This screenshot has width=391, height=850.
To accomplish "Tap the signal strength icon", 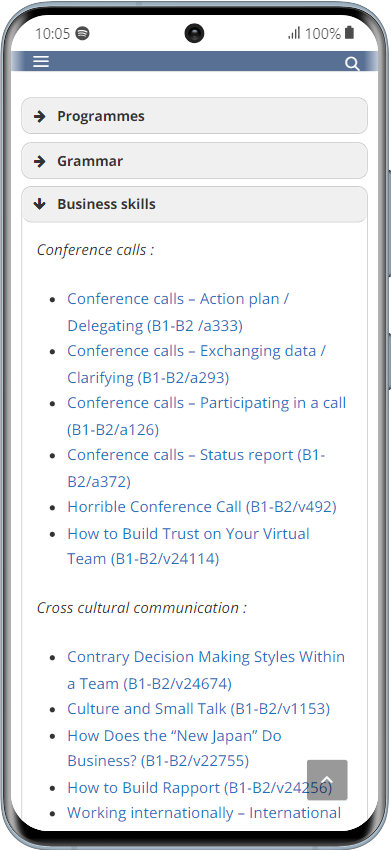I will coord(294,34).
